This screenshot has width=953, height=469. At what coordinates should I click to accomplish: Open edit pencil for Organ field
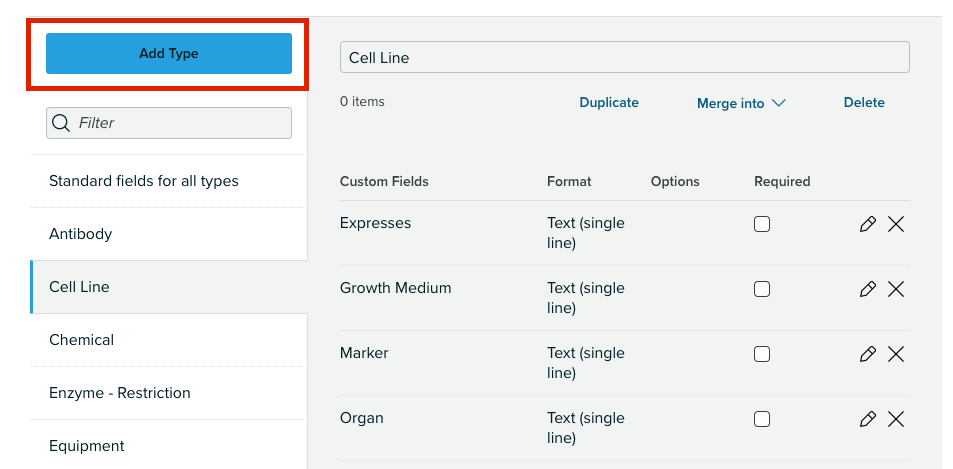pos(868,419)
